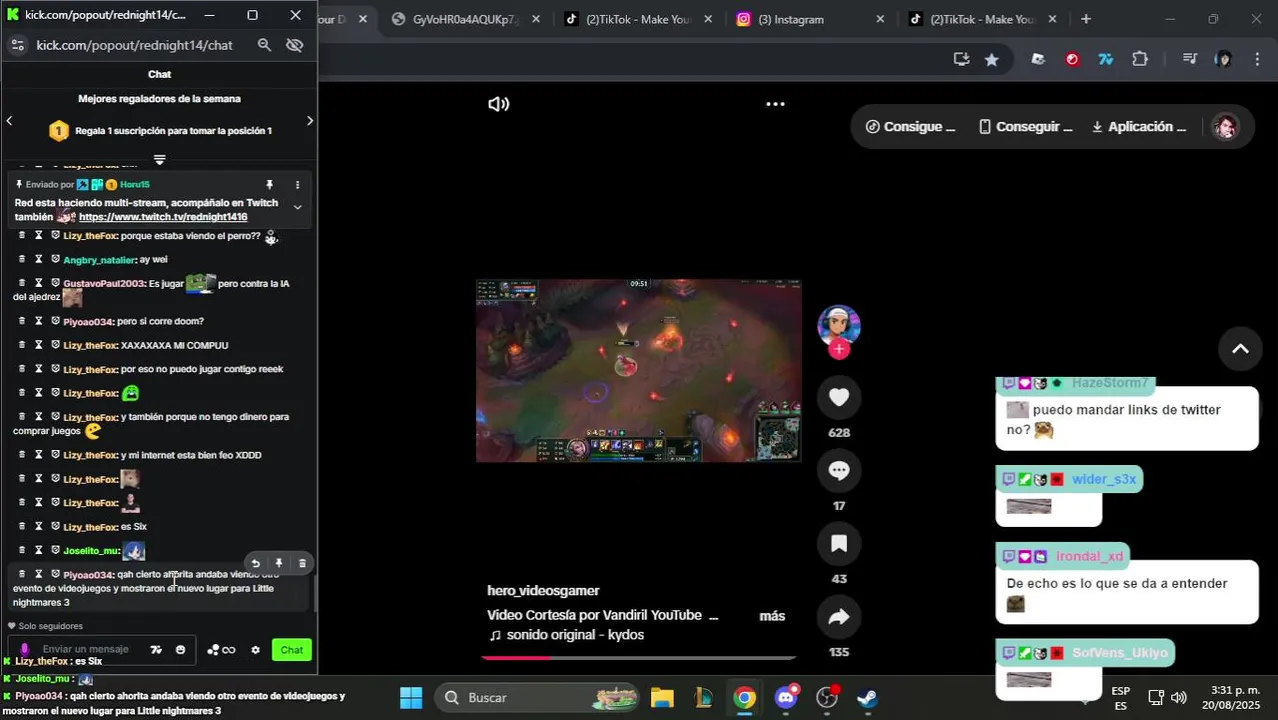1278x720 pixels.
Task: Open channel points infinity icon
Action: point(221,650)
